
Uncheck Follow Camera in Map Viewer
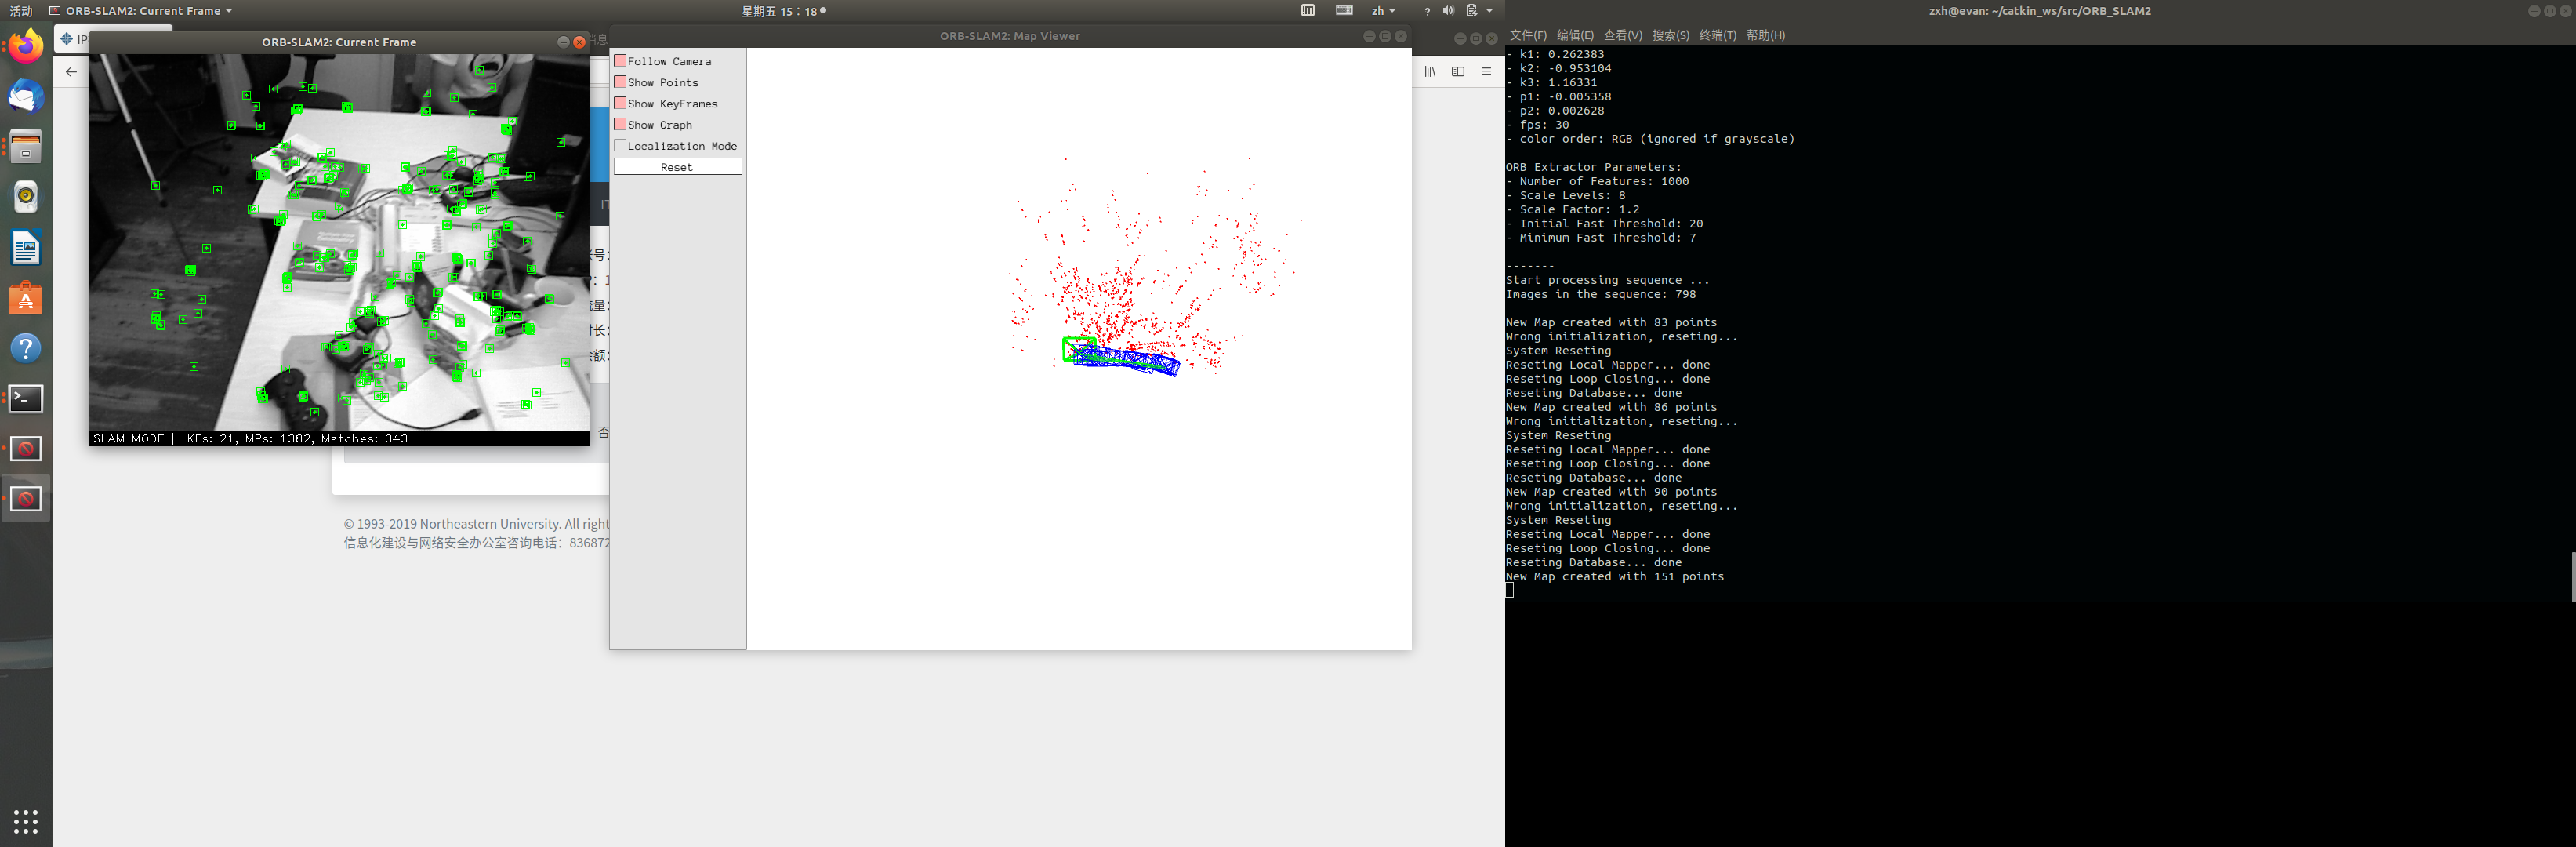pos(621,61)
